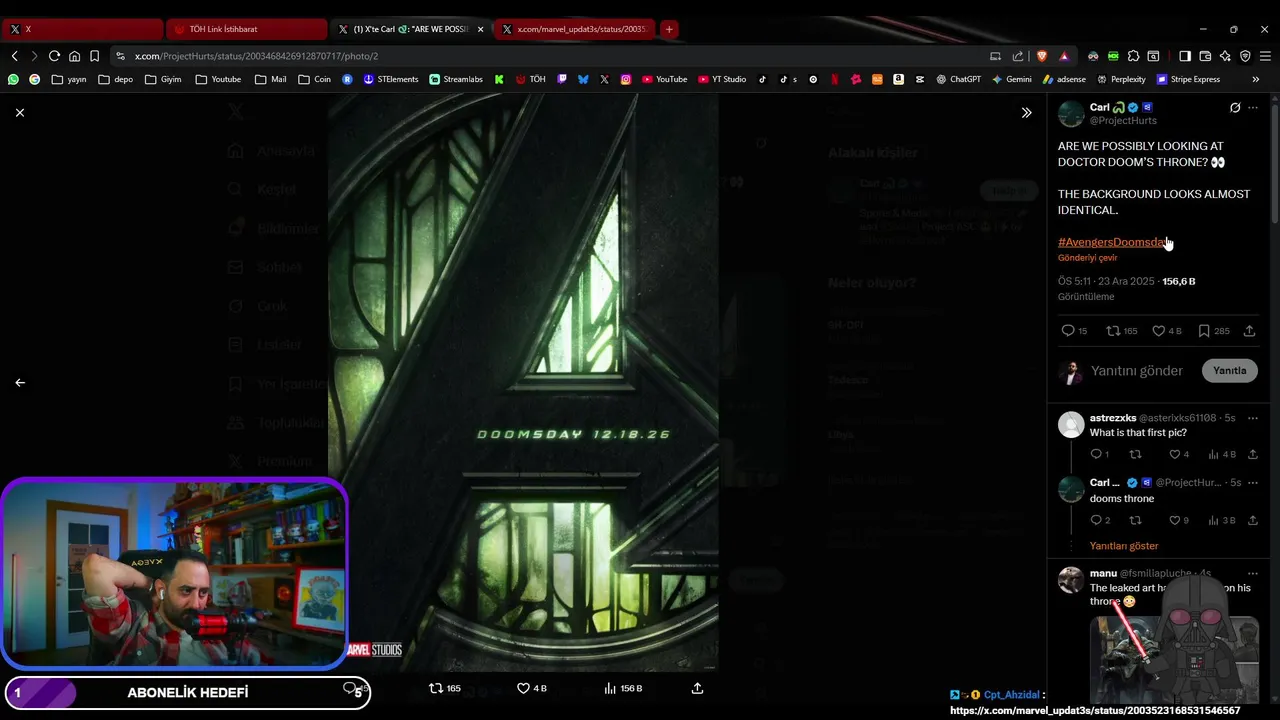Reply to the 'dooms throne' comment

point(1100,520)
